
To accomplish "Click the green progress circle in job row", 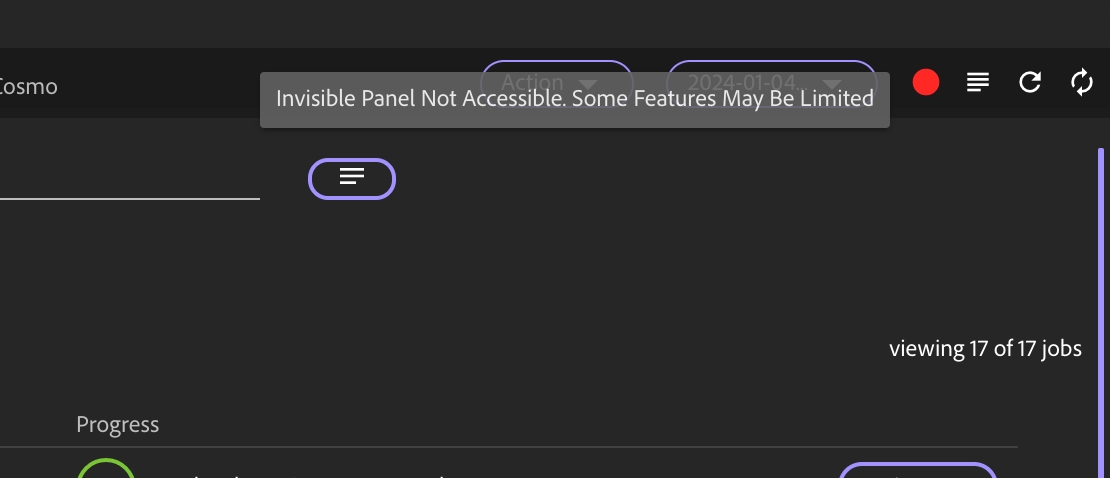I will tap(106, 472).
